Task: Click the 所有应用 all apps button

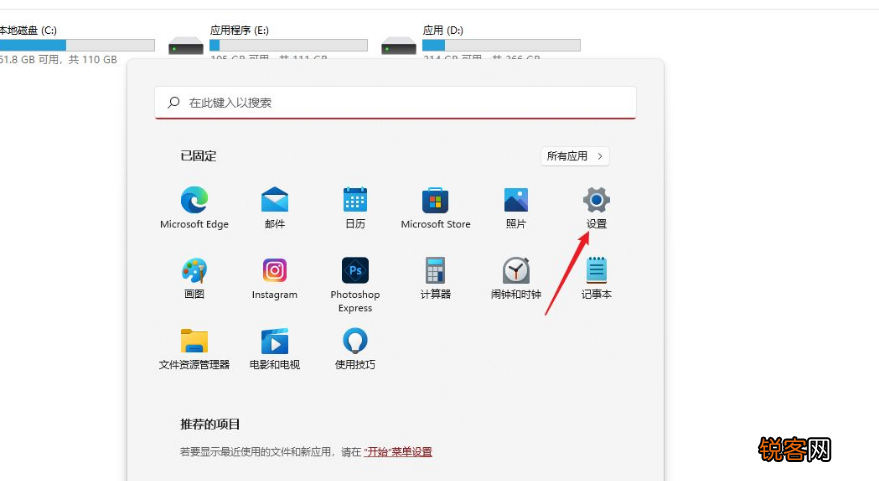Action: pyautogui.click(x=575, y=156)
